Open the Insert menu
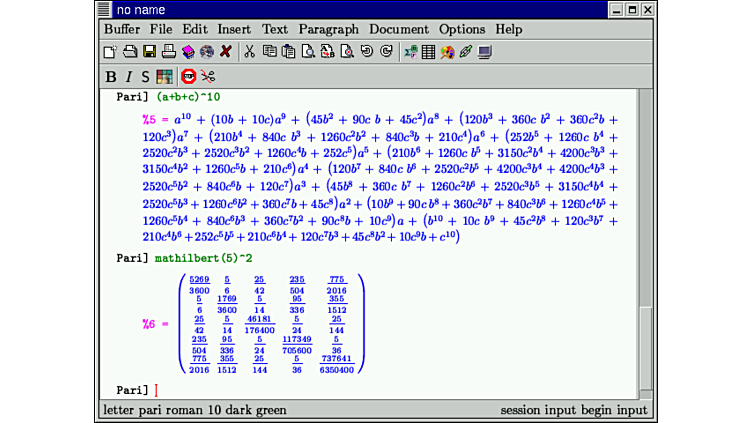 coord(234,29)
